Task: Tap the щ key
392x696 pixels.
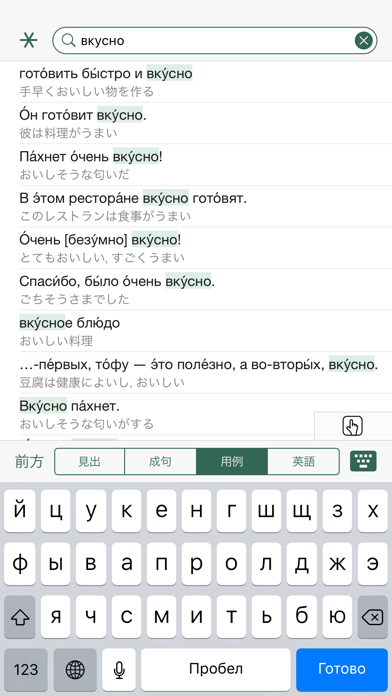Action: click(x=302, y=511)
